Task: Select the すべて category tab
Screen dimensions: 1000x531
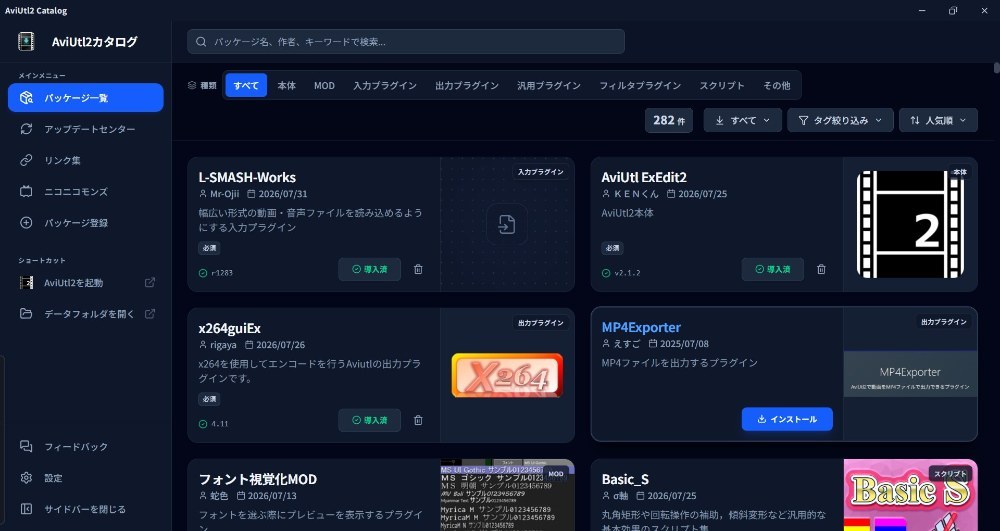Action: [246, 85]
